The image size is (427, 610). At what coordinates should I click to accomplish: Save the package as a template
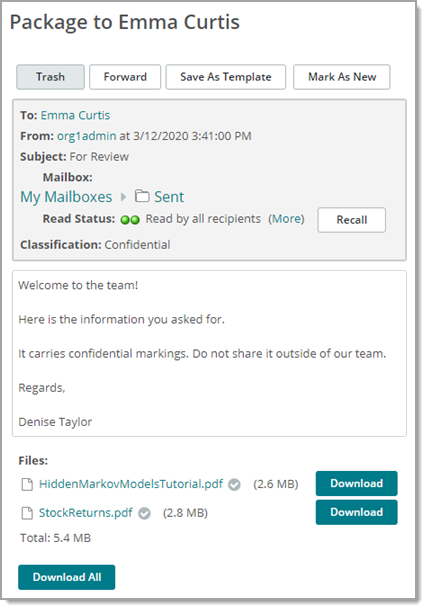(x=226, y=77)
